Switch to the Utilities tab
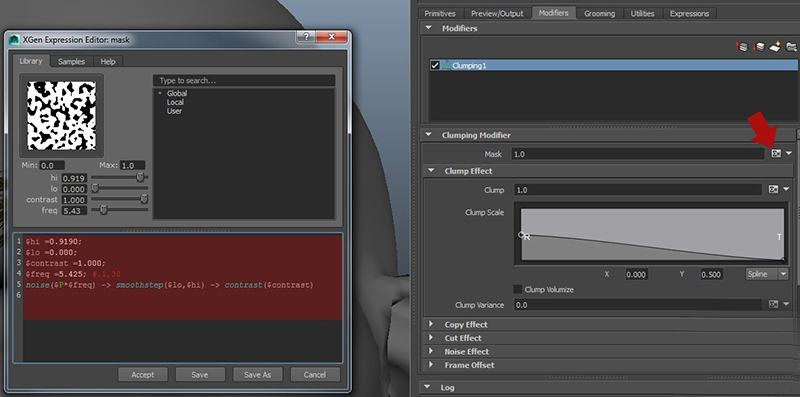The height and width of the screenshot is (397, 800). pos(642,13)
